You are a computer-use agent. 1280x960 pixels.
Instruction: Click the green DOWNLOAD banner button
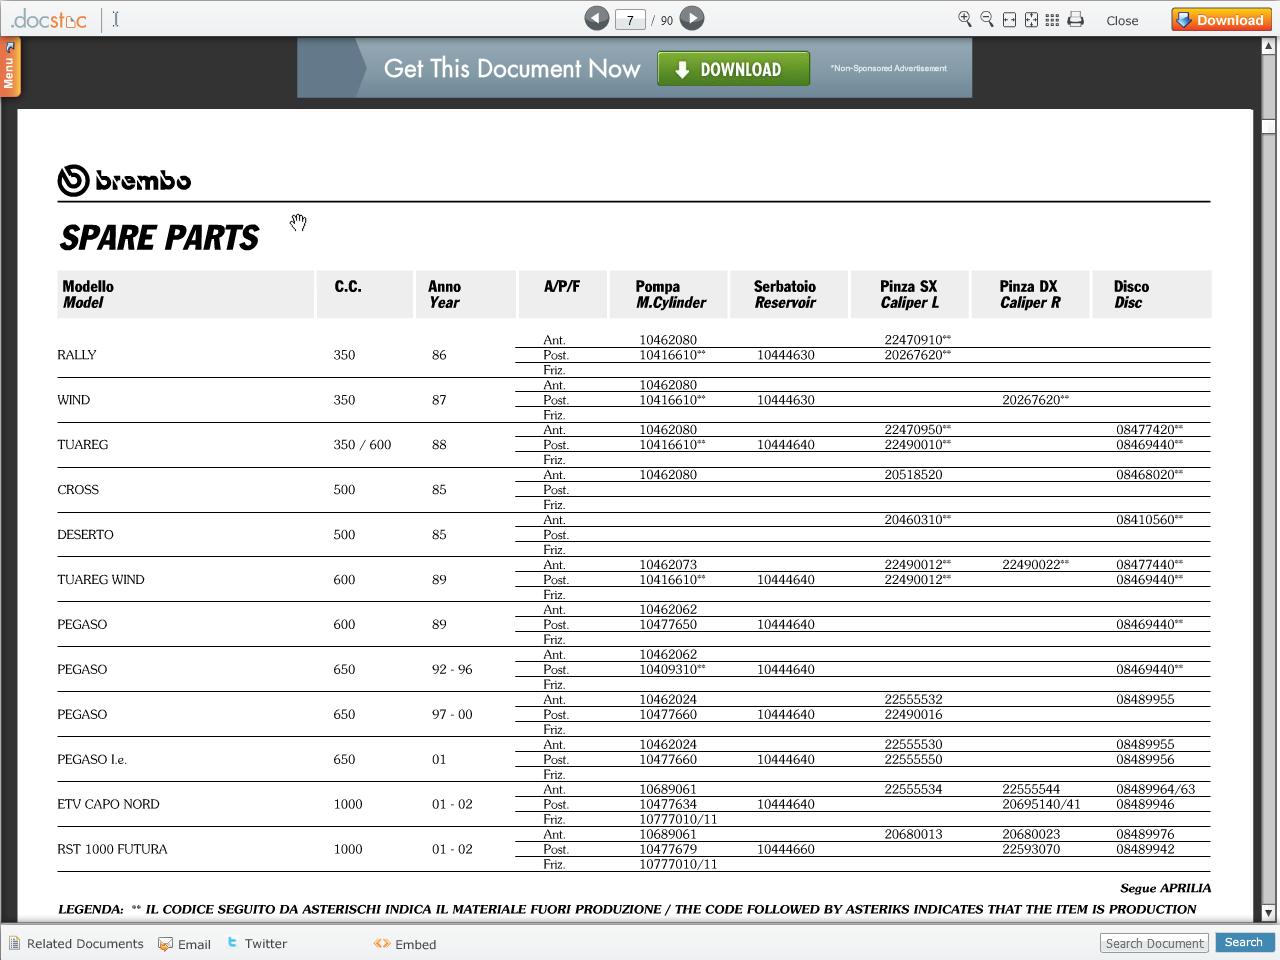pyautogui.click(x=733, y=69)
